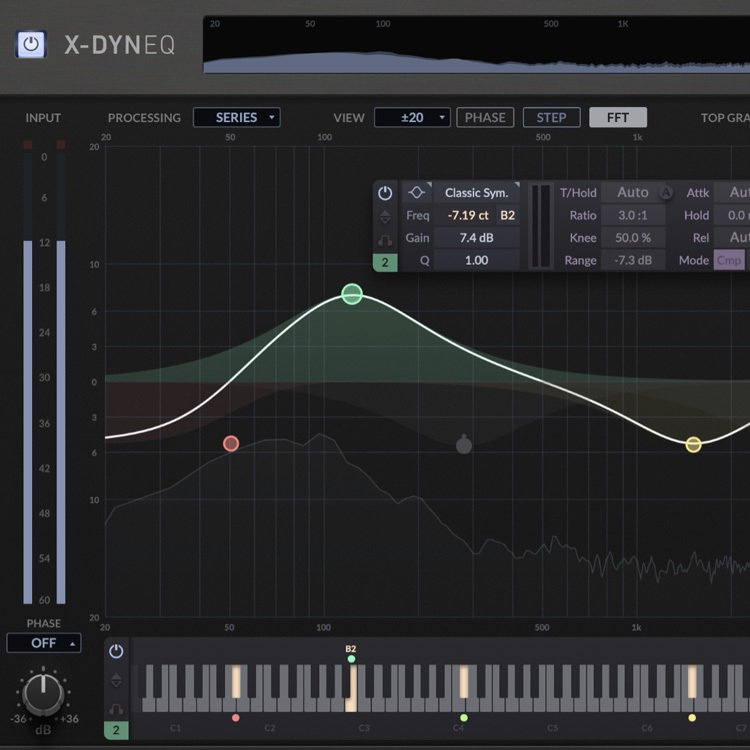The image size is (750, 750).
Task: Select the gray band node on EQ graph
Action: (463, 445)
